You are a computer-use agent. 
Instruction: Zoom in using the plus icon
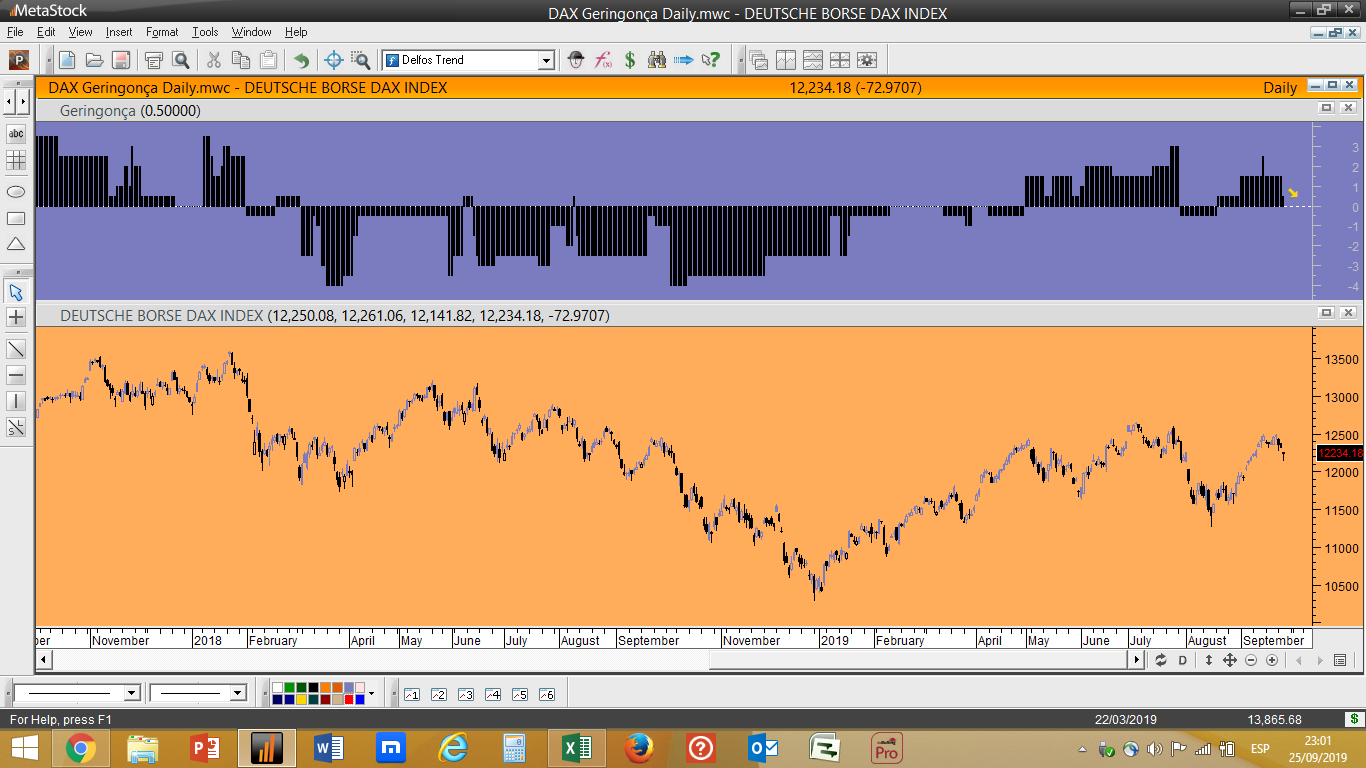click(1272, 660)
